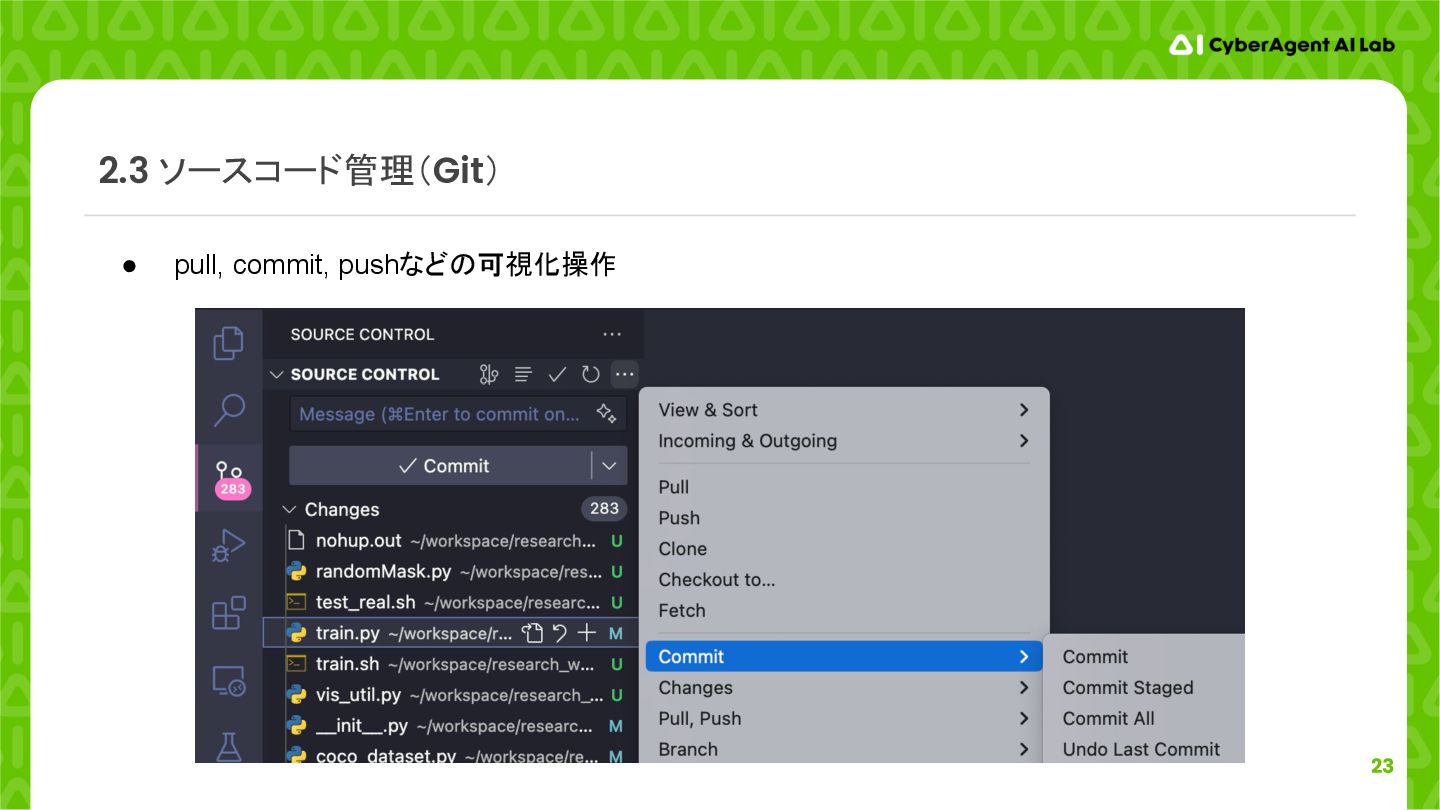Open the Extensions icon in activity bar
1440x810 pixels.
tap(229, 613)
